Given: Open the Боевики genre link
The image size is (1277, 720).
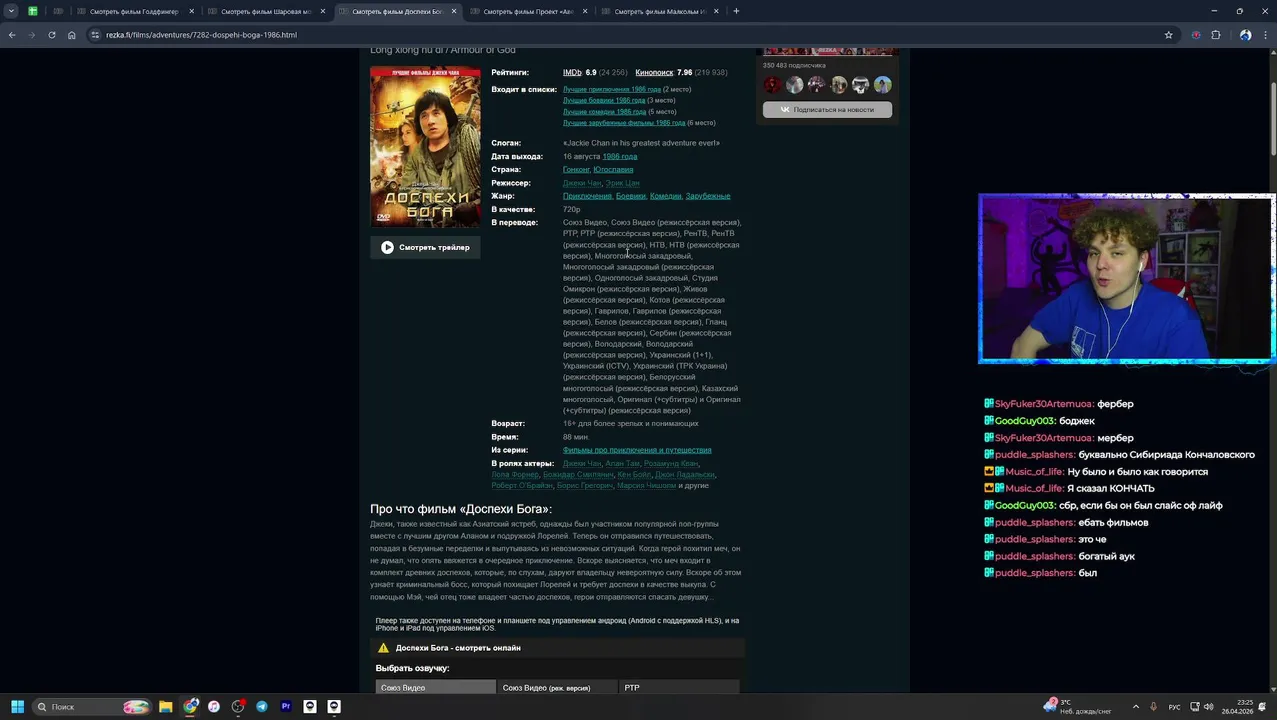Looking at the screenshot, I should tap(631, 196).
